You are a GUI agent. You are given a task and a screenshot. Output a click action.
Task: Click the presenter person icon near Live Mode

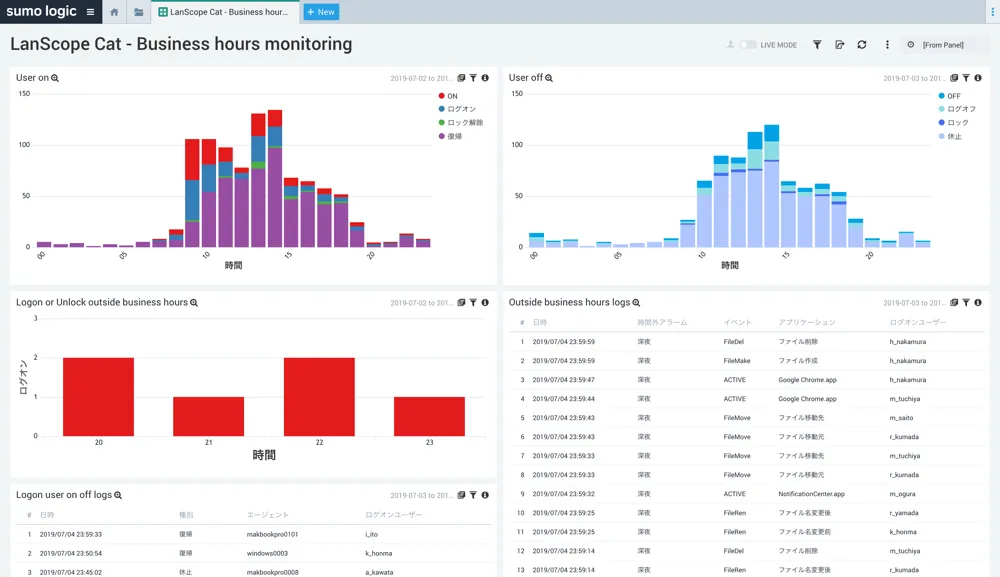coord(730,45)
